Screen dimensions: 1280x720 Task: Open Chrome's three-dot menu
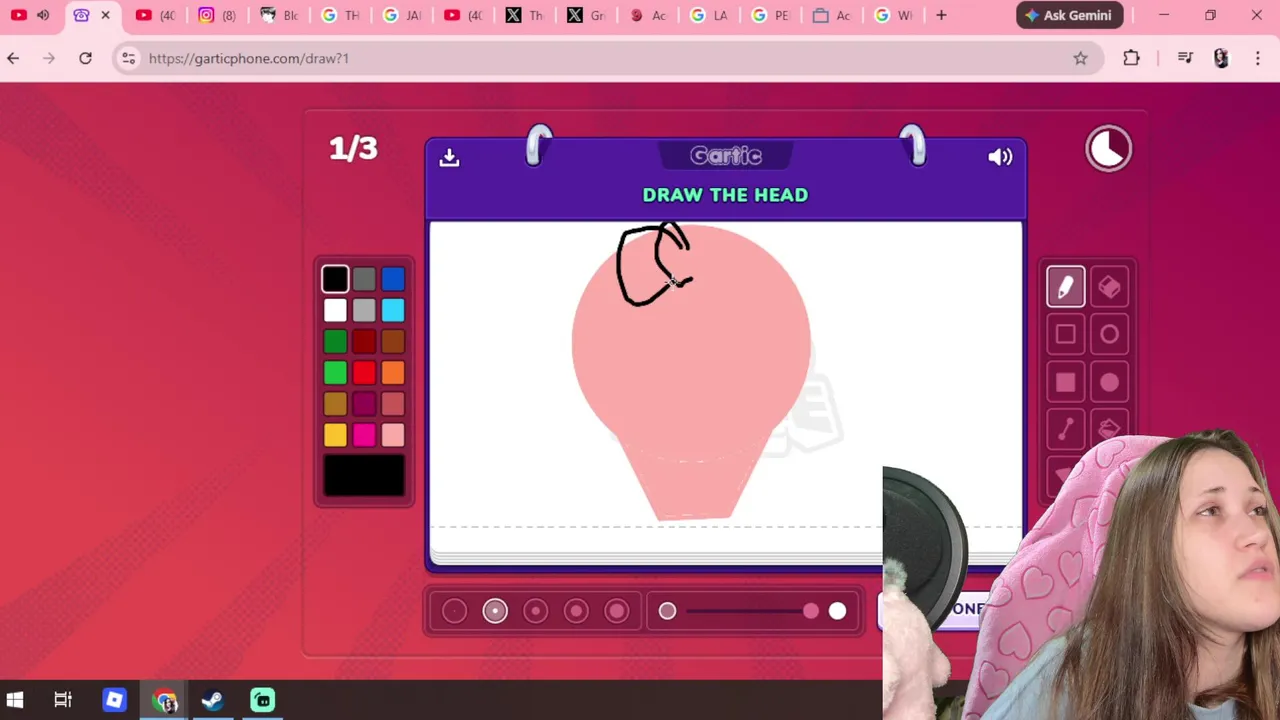pos(1258,58)
